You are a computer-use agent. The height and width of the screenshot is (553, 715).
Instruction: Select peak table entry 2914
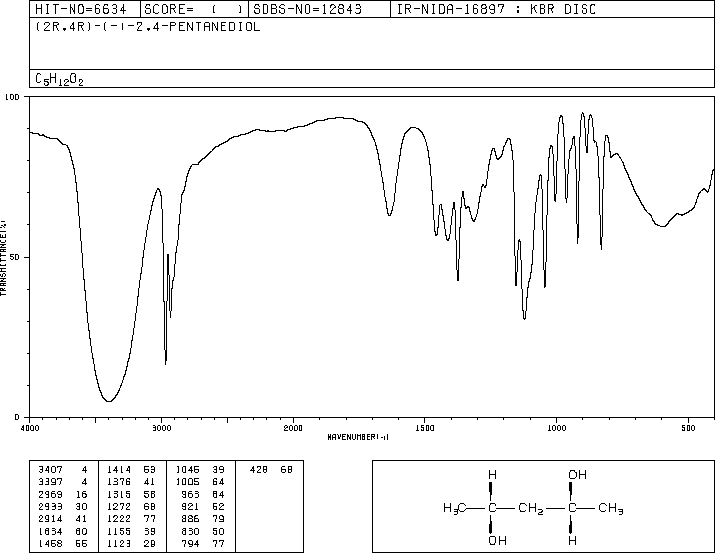(x=51, y=519)
